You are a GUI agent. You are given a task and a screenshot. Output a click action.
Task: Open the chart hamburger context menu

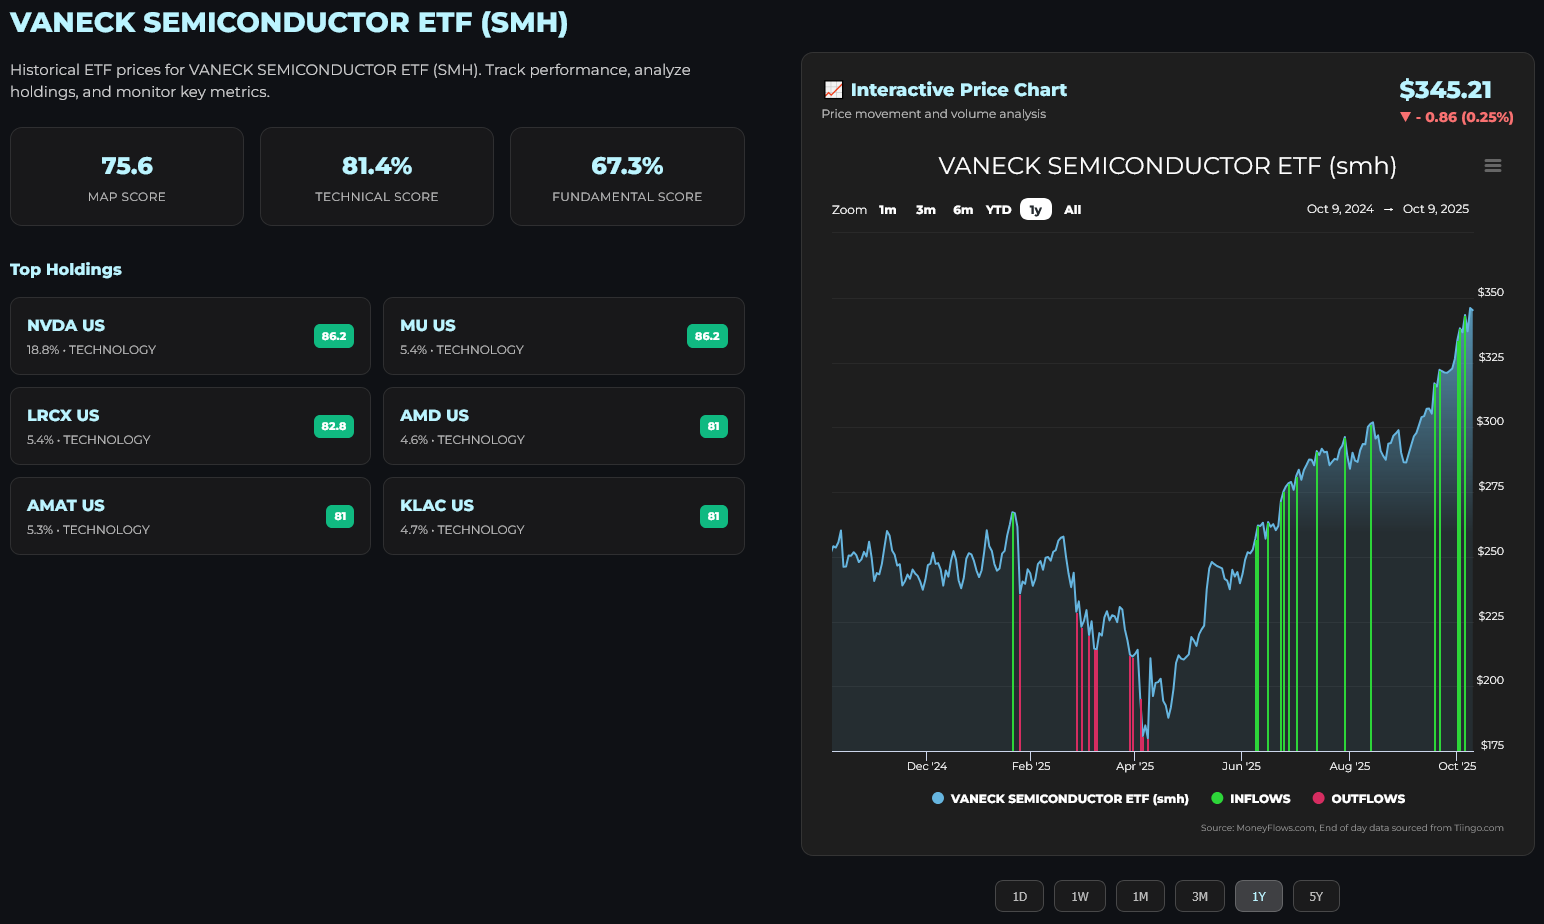point(1492,166)
